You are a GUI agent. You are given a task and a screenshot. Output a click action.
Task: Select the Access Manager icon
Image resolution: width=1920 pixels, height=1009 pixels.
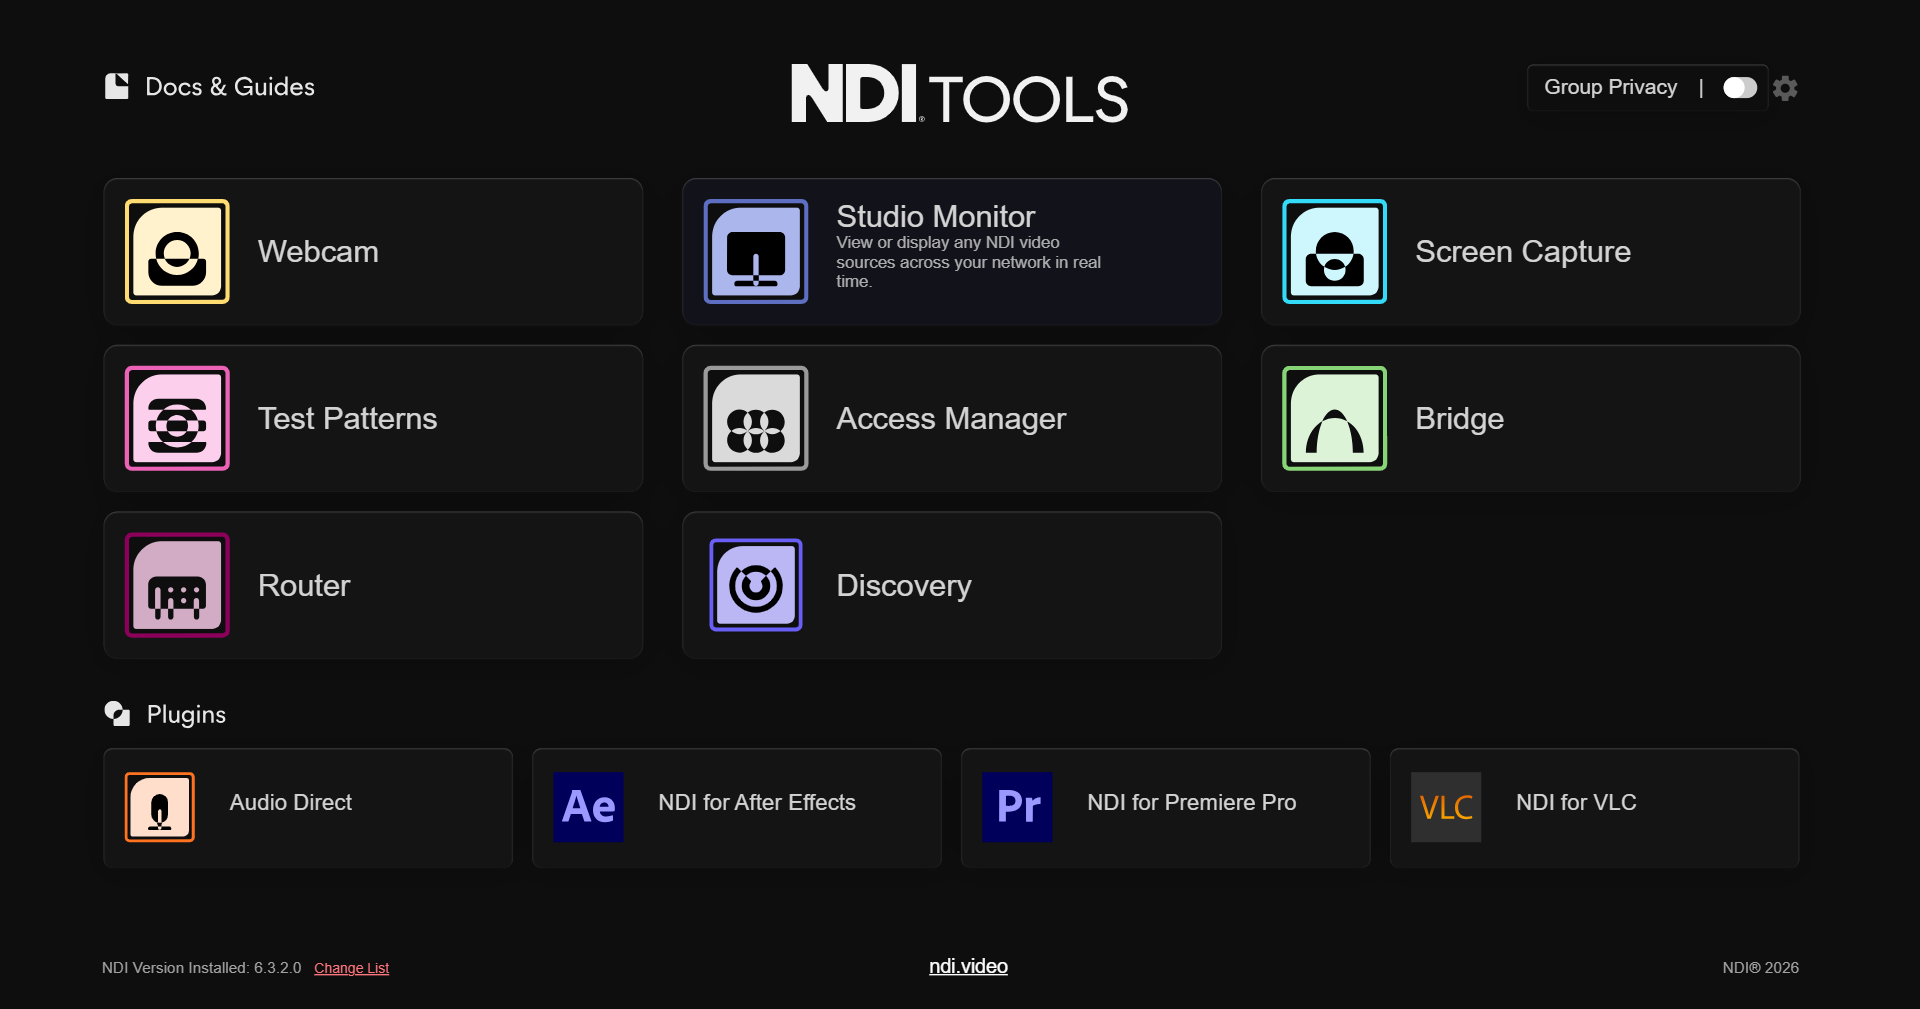tap(756, 418)
